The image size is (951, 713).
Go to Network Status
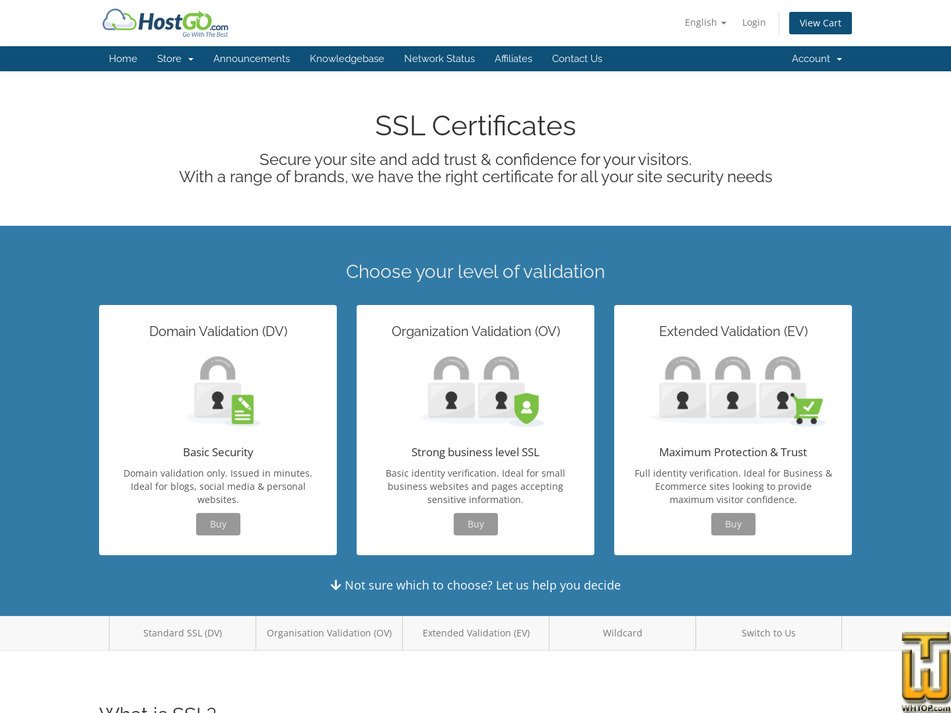[x=439, y=58]
